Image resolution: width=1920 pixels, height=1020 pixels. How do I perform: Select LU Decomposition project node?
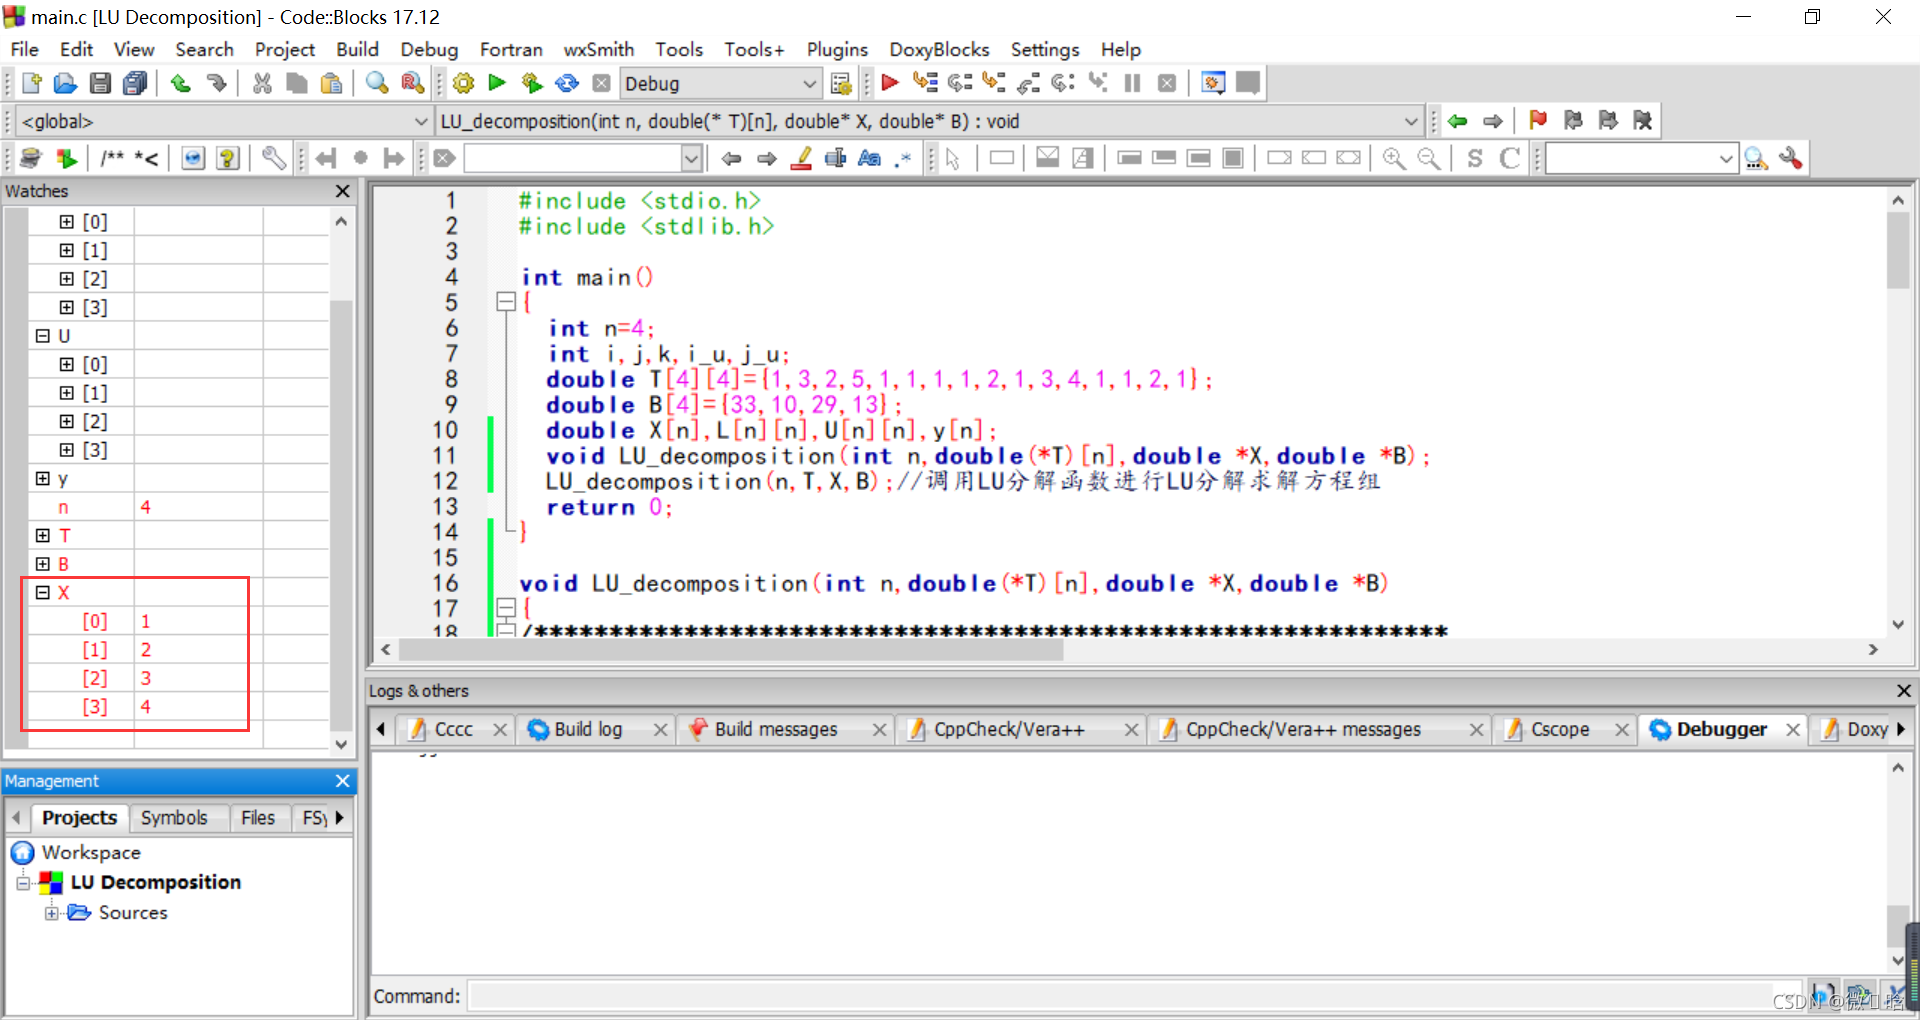(156, 882)
